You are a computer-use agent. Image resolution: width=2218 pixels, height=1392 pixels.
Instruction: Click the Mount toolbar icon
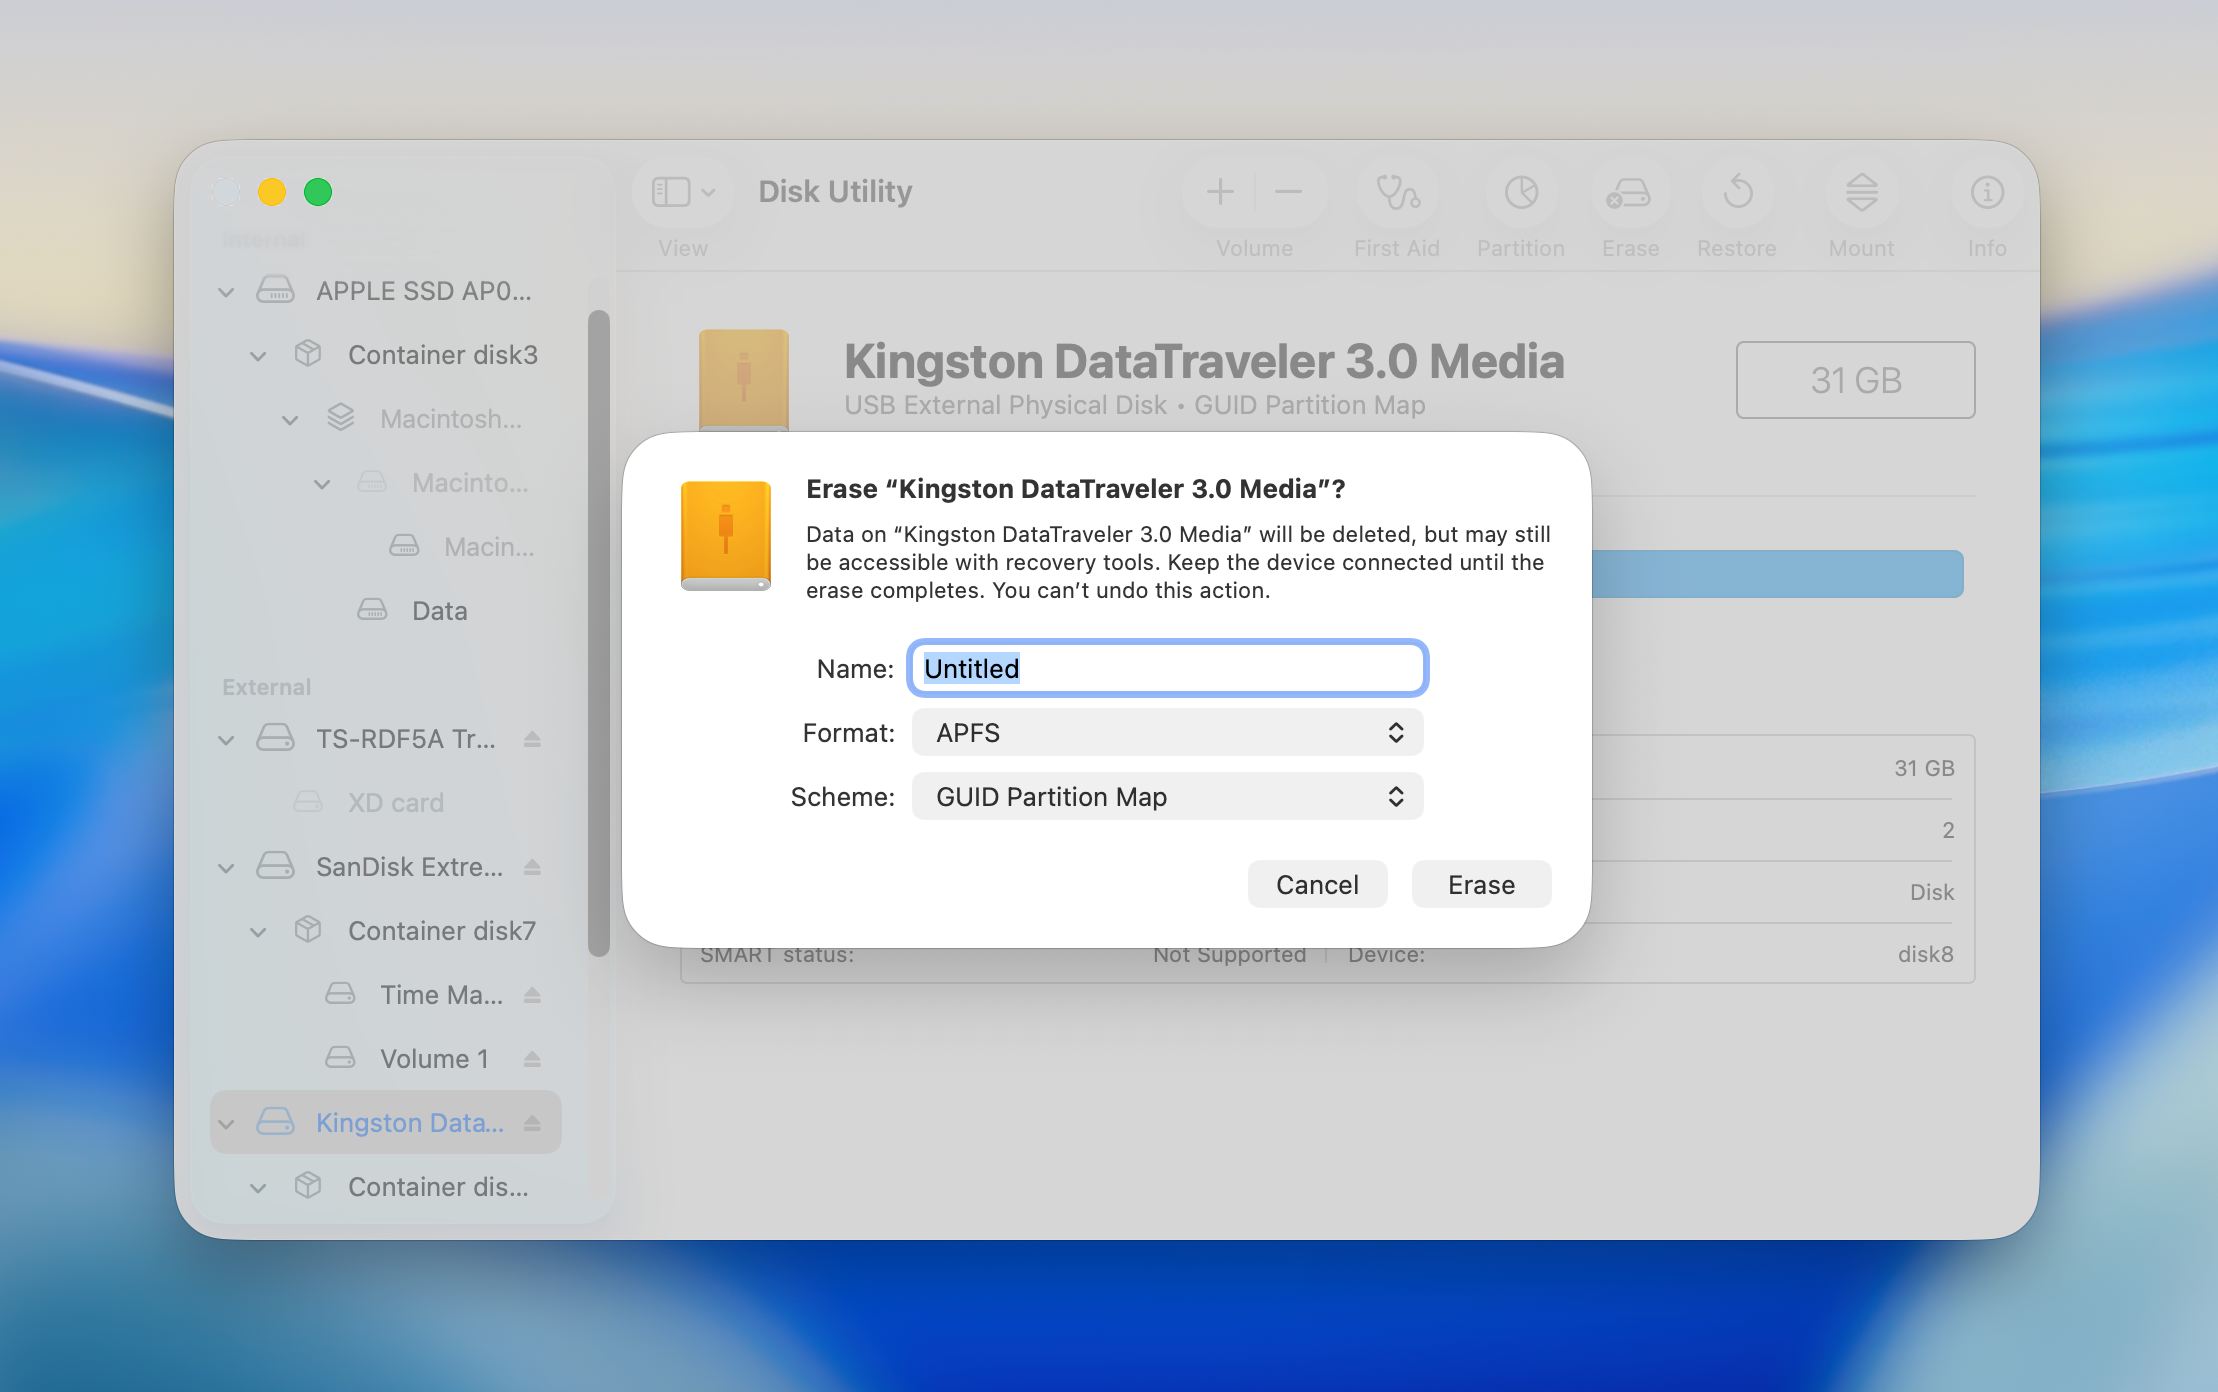[x=1861, y=192]
